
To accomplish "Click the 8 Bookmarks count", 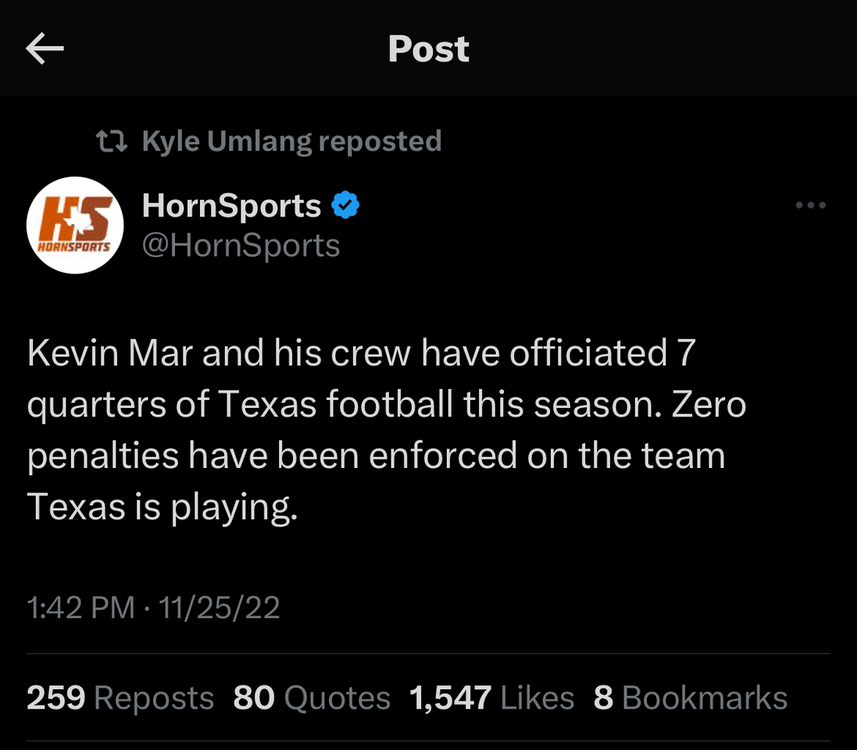I will pyautogui.click(x=690, y=698).
